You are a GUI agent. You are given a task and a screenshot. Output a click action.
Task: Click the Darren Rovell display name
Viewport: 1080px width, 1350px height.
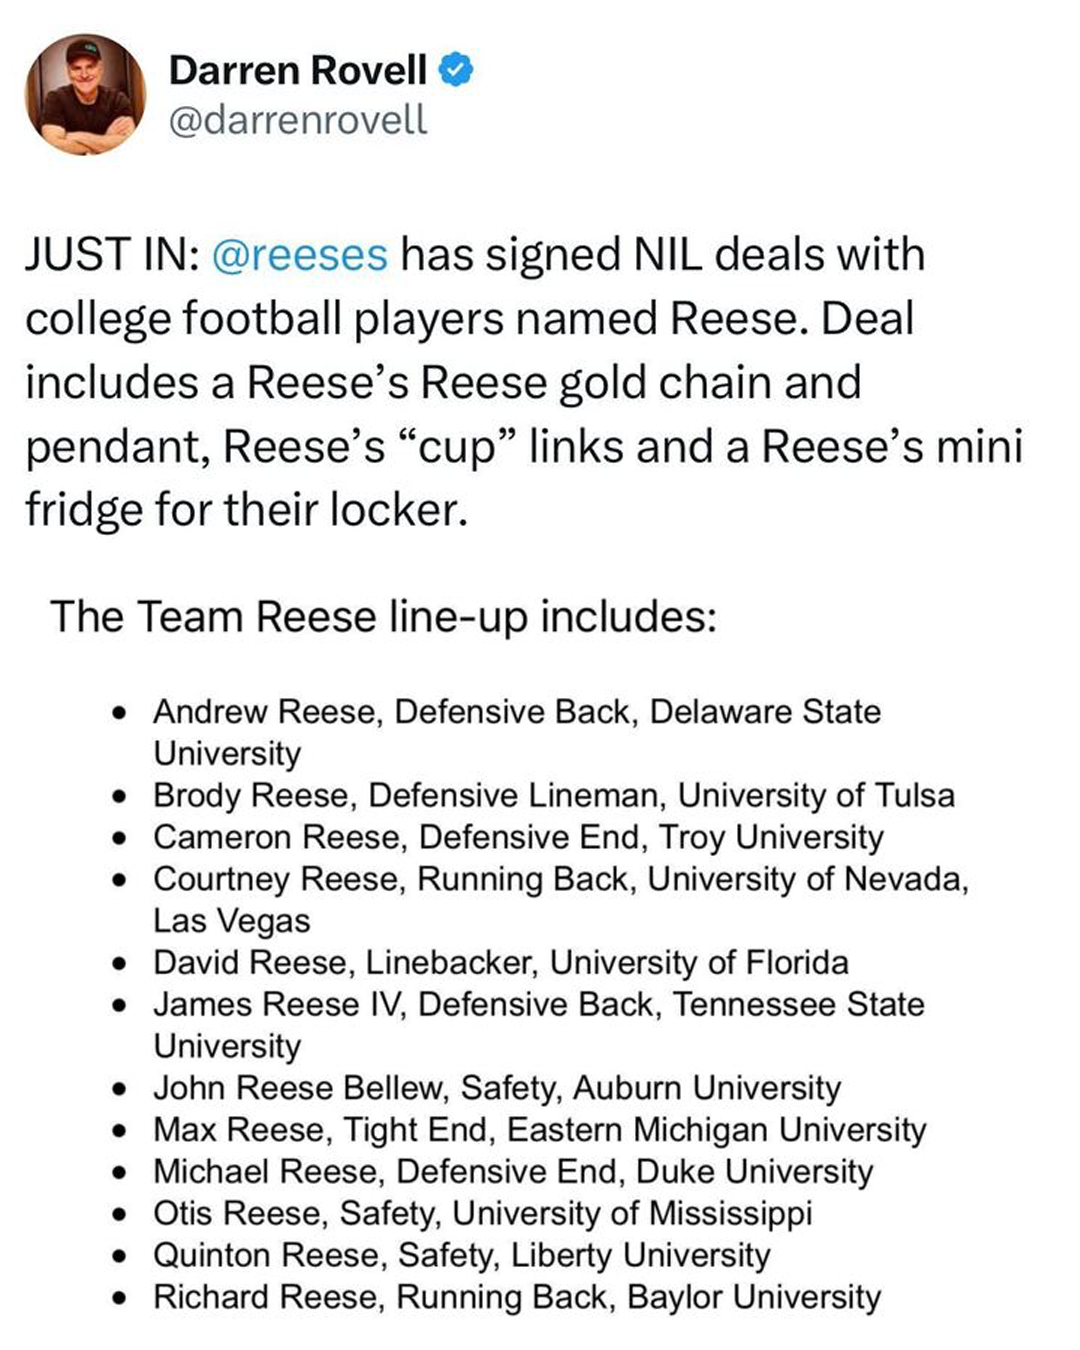(298, 70)
